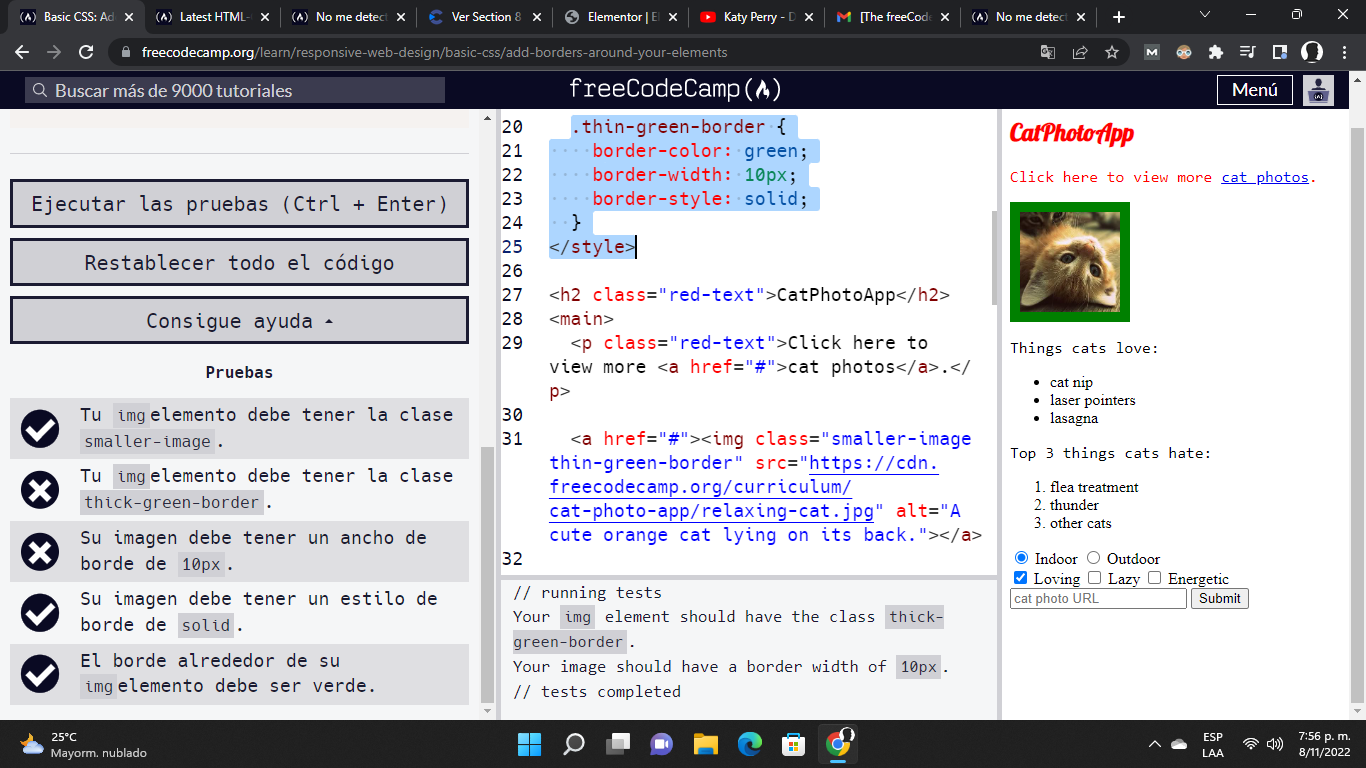This screenshot has height=768, width=1366.
Task: Open the Chrome profile avatar icon
Action: [x=1312, y=51]
